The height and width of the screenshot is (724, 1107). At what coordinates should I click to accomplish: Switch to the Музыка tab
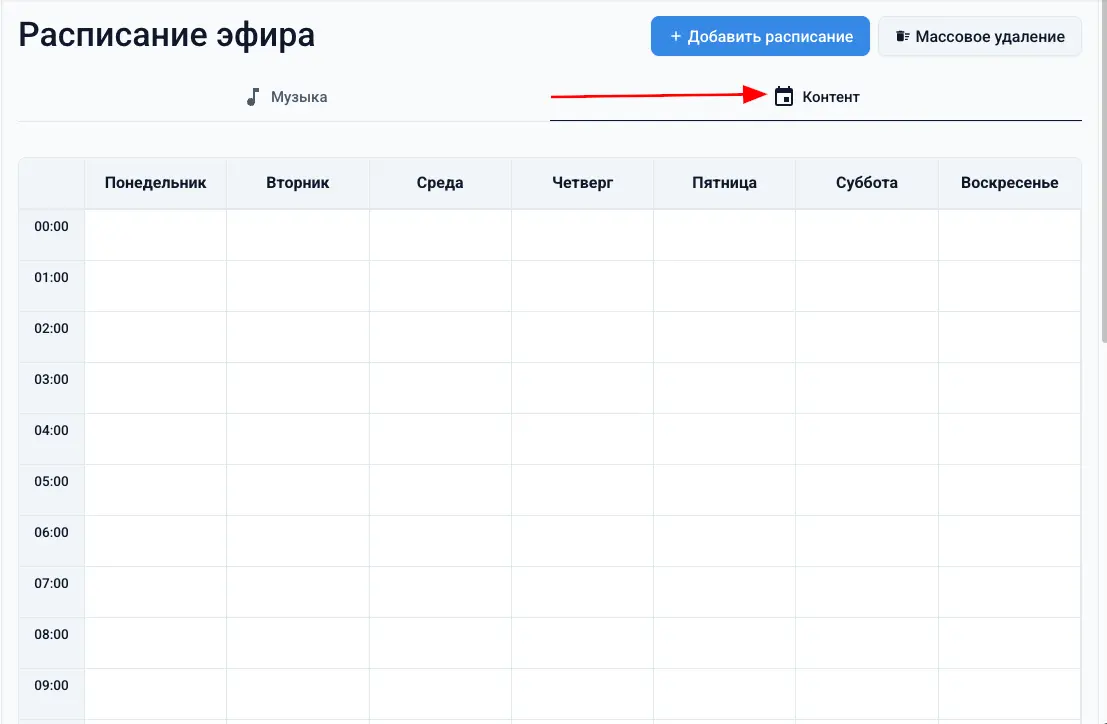287,96
